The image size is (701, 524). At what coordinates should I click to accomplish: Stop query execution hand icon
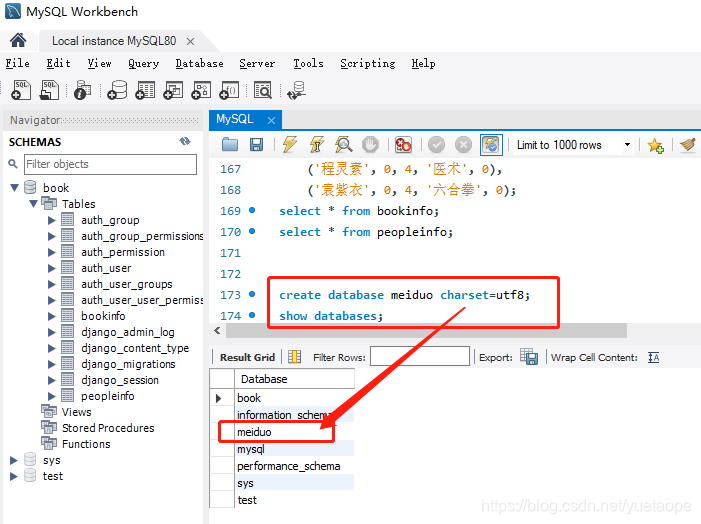click(370, 144)
